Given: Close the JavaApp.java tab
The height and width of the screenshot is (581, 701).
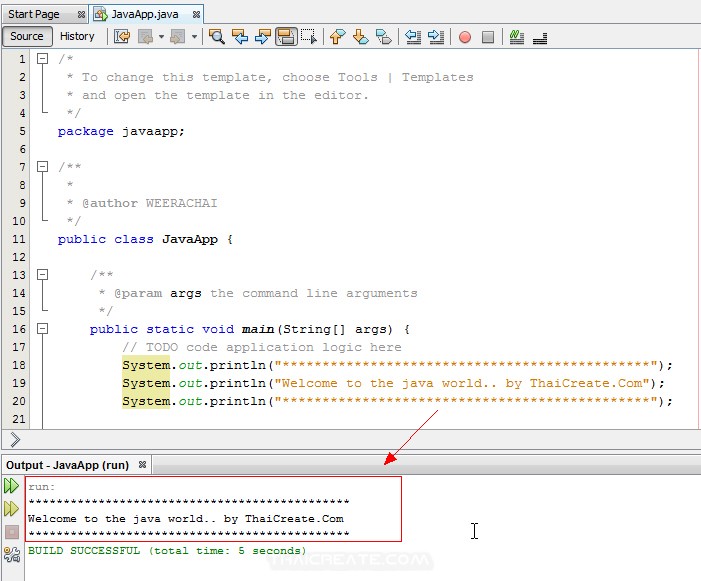Looking at the screenshot, I should (x=196, y=15).
